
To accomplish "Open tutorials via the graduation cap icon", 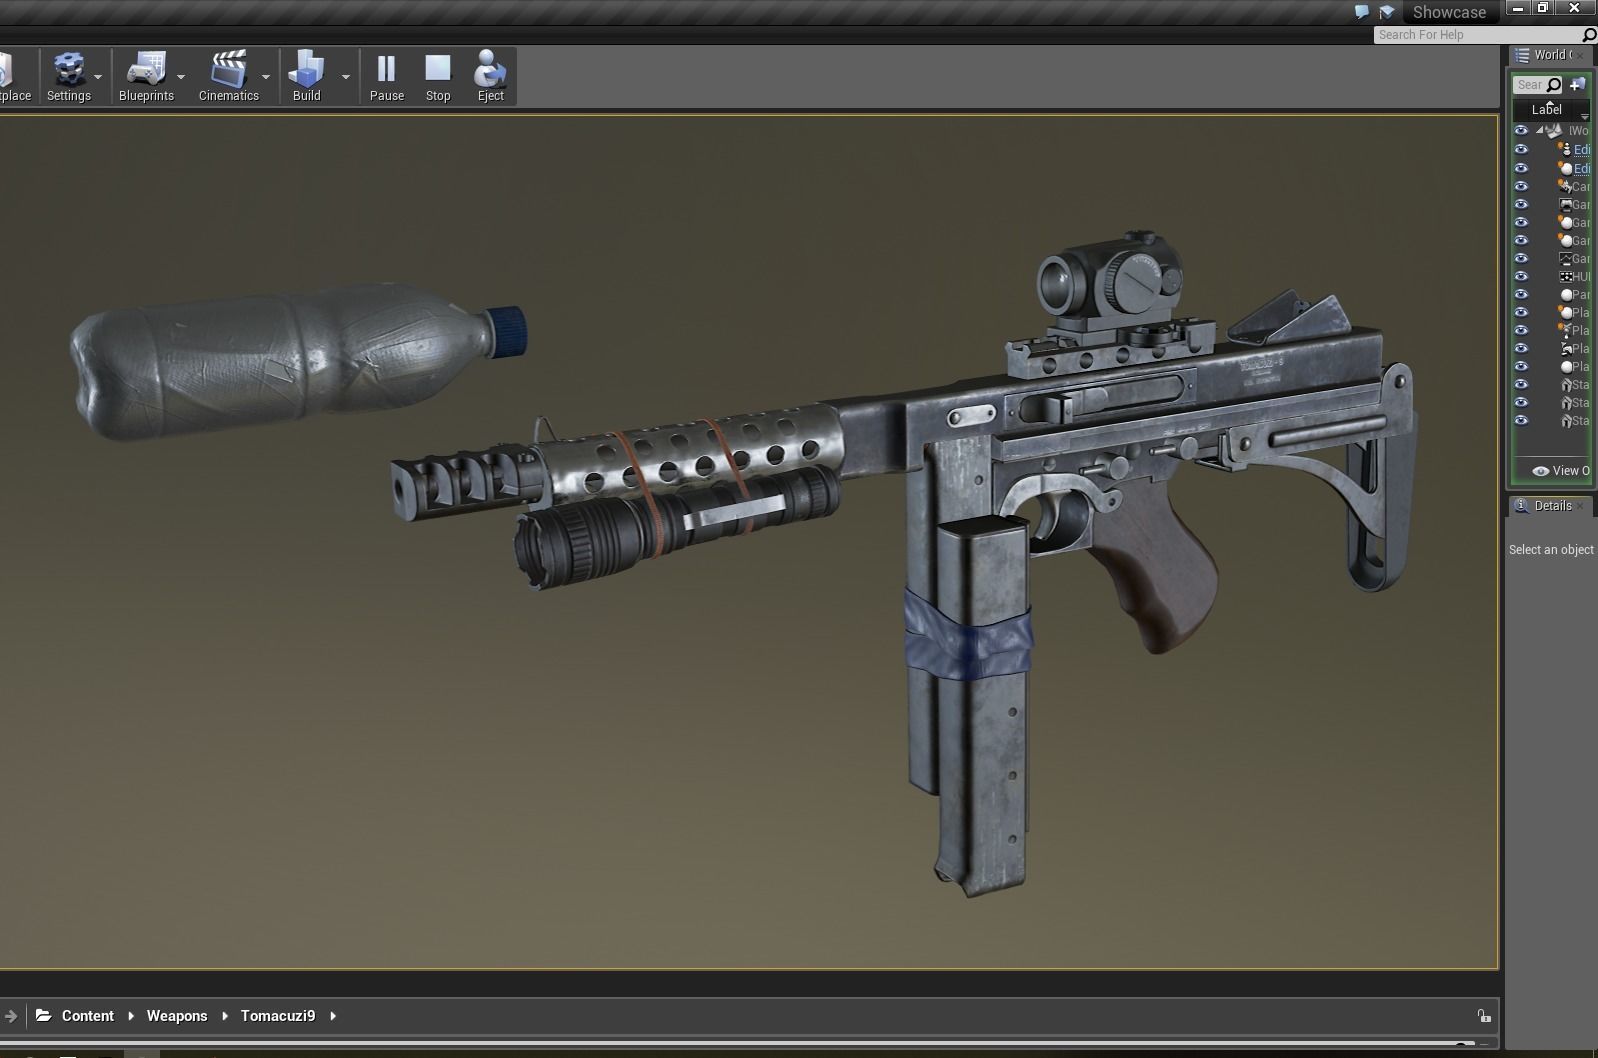I will tap(1387, 12).
